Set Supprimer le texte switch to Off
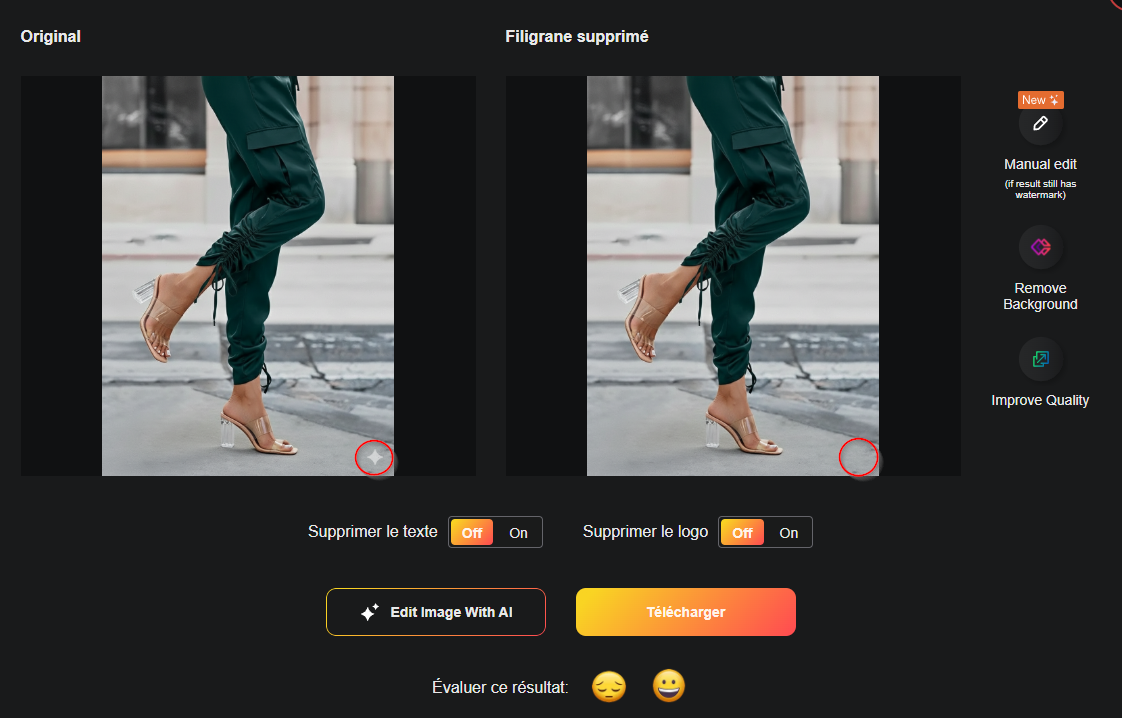This screenshot has height=718, width=1122. coord(471,532)
